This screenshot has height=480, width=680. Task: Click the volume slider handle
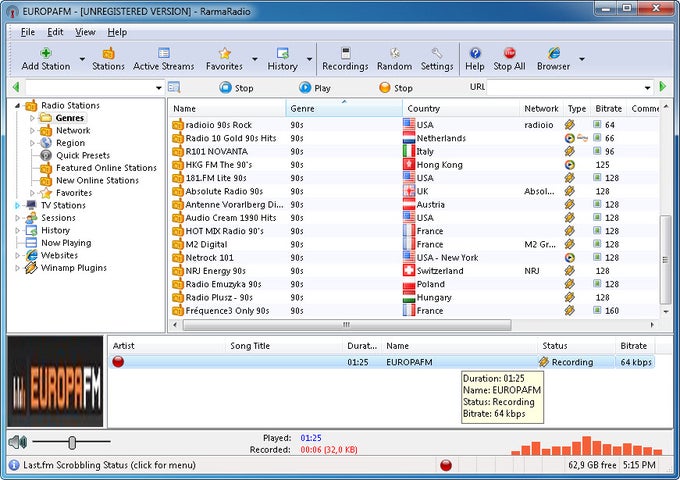pos(72,442)
